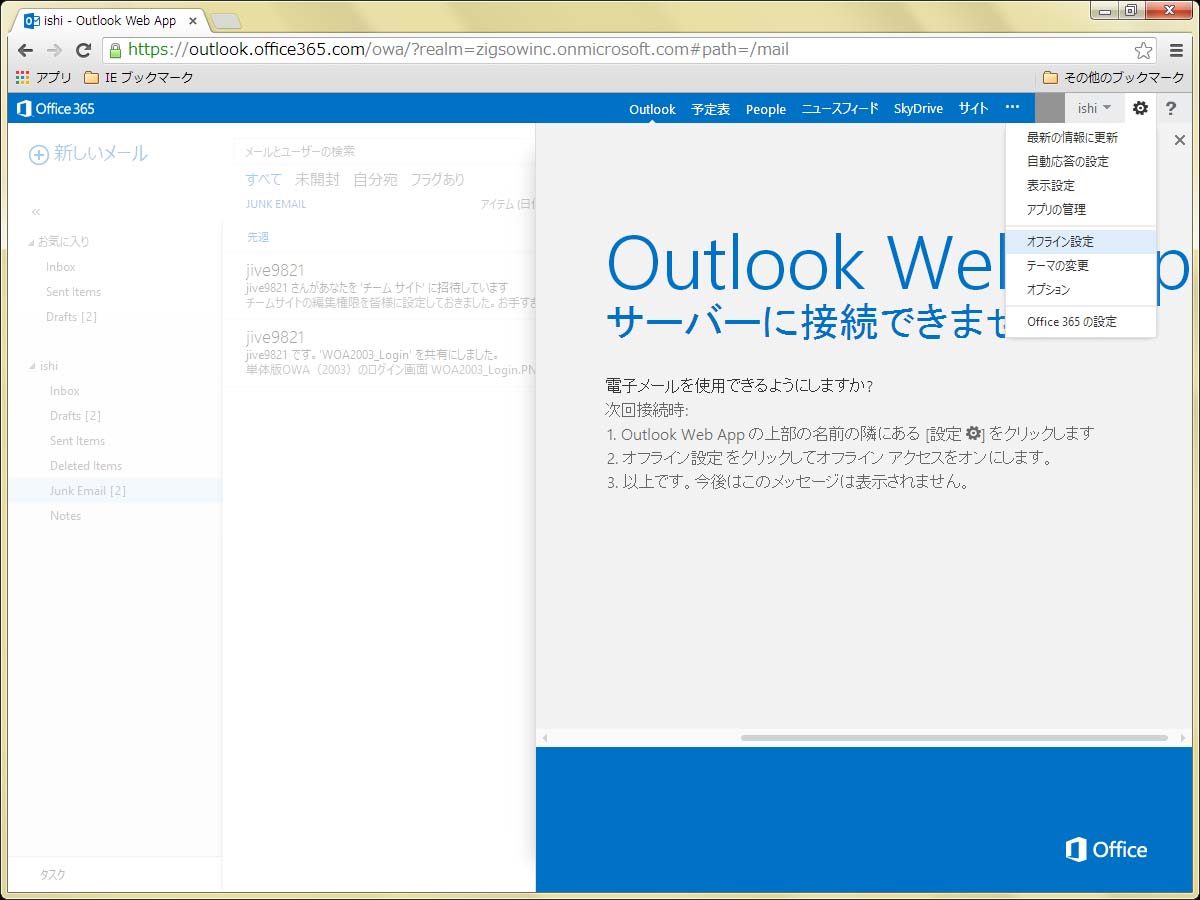Screen dimensions: 1200x900
Task: Open the help question mark icon
Action: point(1171,108)
